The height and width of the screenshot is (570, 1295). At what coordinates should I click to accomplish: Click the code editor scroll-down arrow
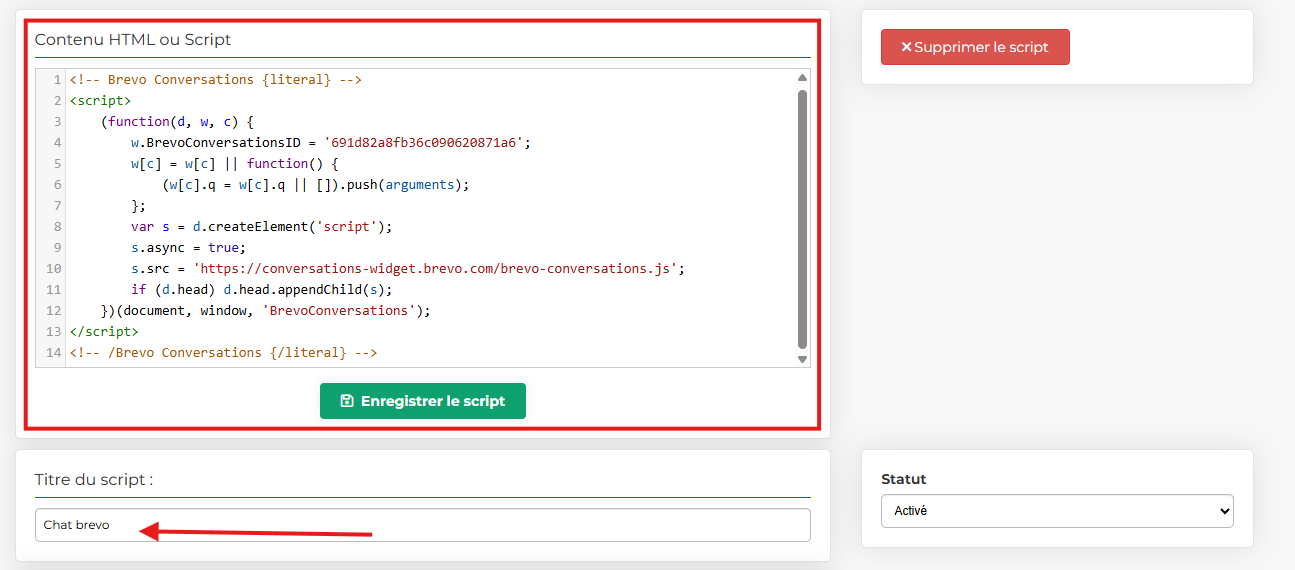(802, 359)
